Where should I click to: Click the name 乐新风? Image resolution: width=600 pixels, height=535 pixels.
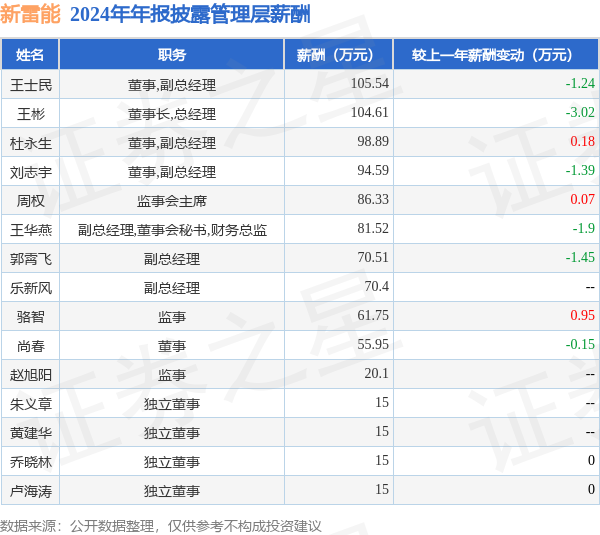[x=31, y=288]
